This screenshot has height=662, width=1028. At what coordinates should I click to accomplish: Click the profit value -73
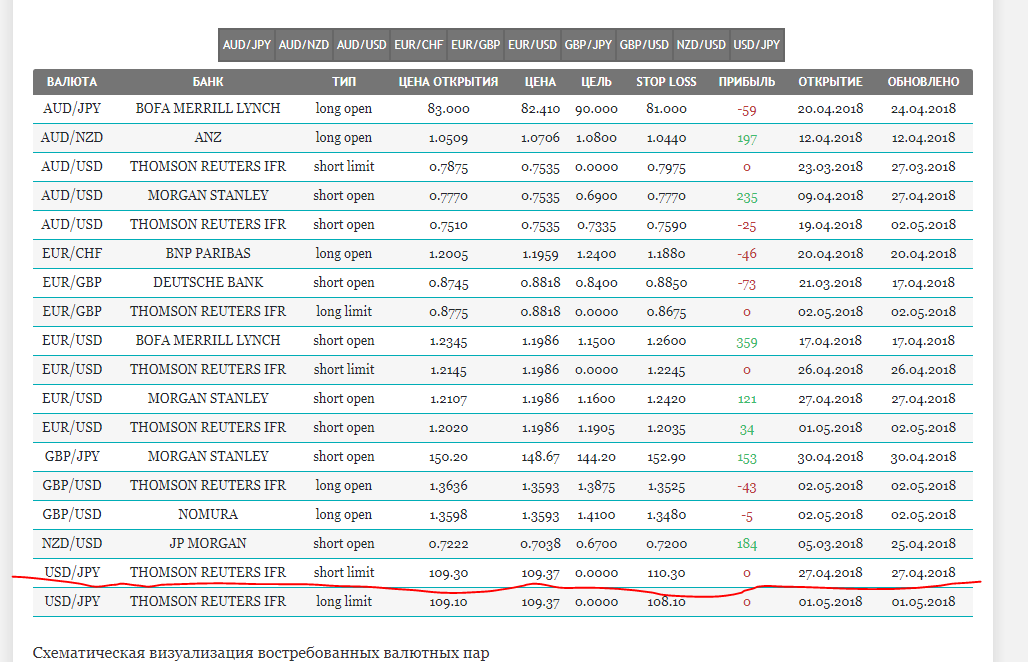(747, 284)
